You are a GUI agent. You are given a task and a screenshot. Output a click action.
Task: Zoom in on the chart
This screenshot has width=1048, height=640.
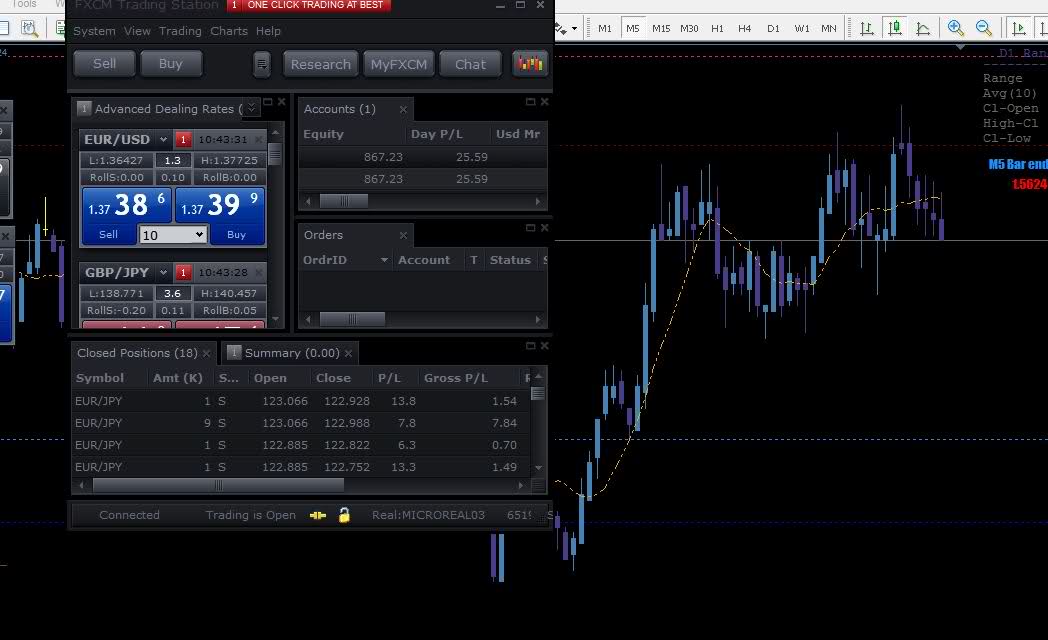pyautogui.click(x=956, y=28)
